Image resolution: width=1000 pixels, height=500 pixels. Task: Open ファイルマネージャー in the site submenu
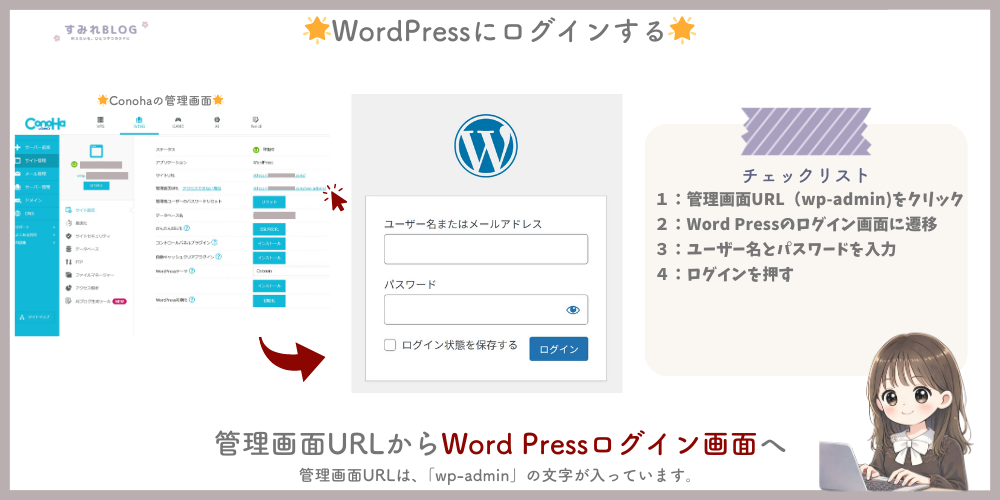90,275
